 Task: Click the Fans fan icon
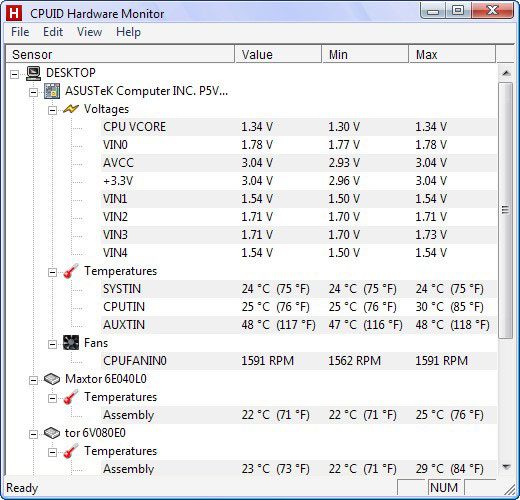click(71, 343)
